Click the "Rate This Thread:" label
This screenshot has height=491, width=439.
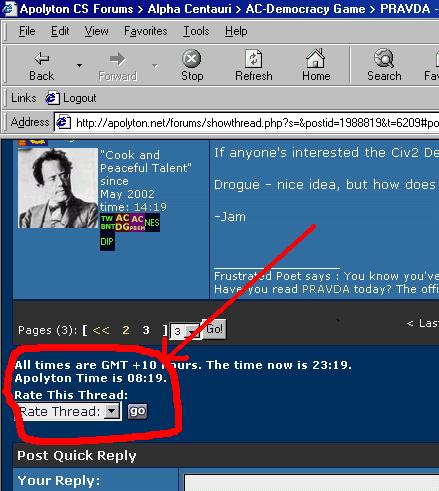pyautogui.click(x=71, y=395)
